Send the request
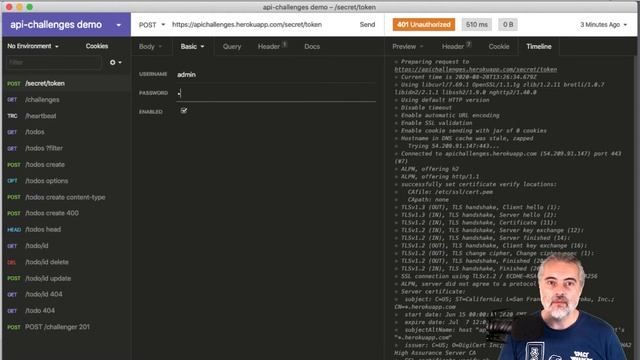640x360 pixels. tap(367, 24)
